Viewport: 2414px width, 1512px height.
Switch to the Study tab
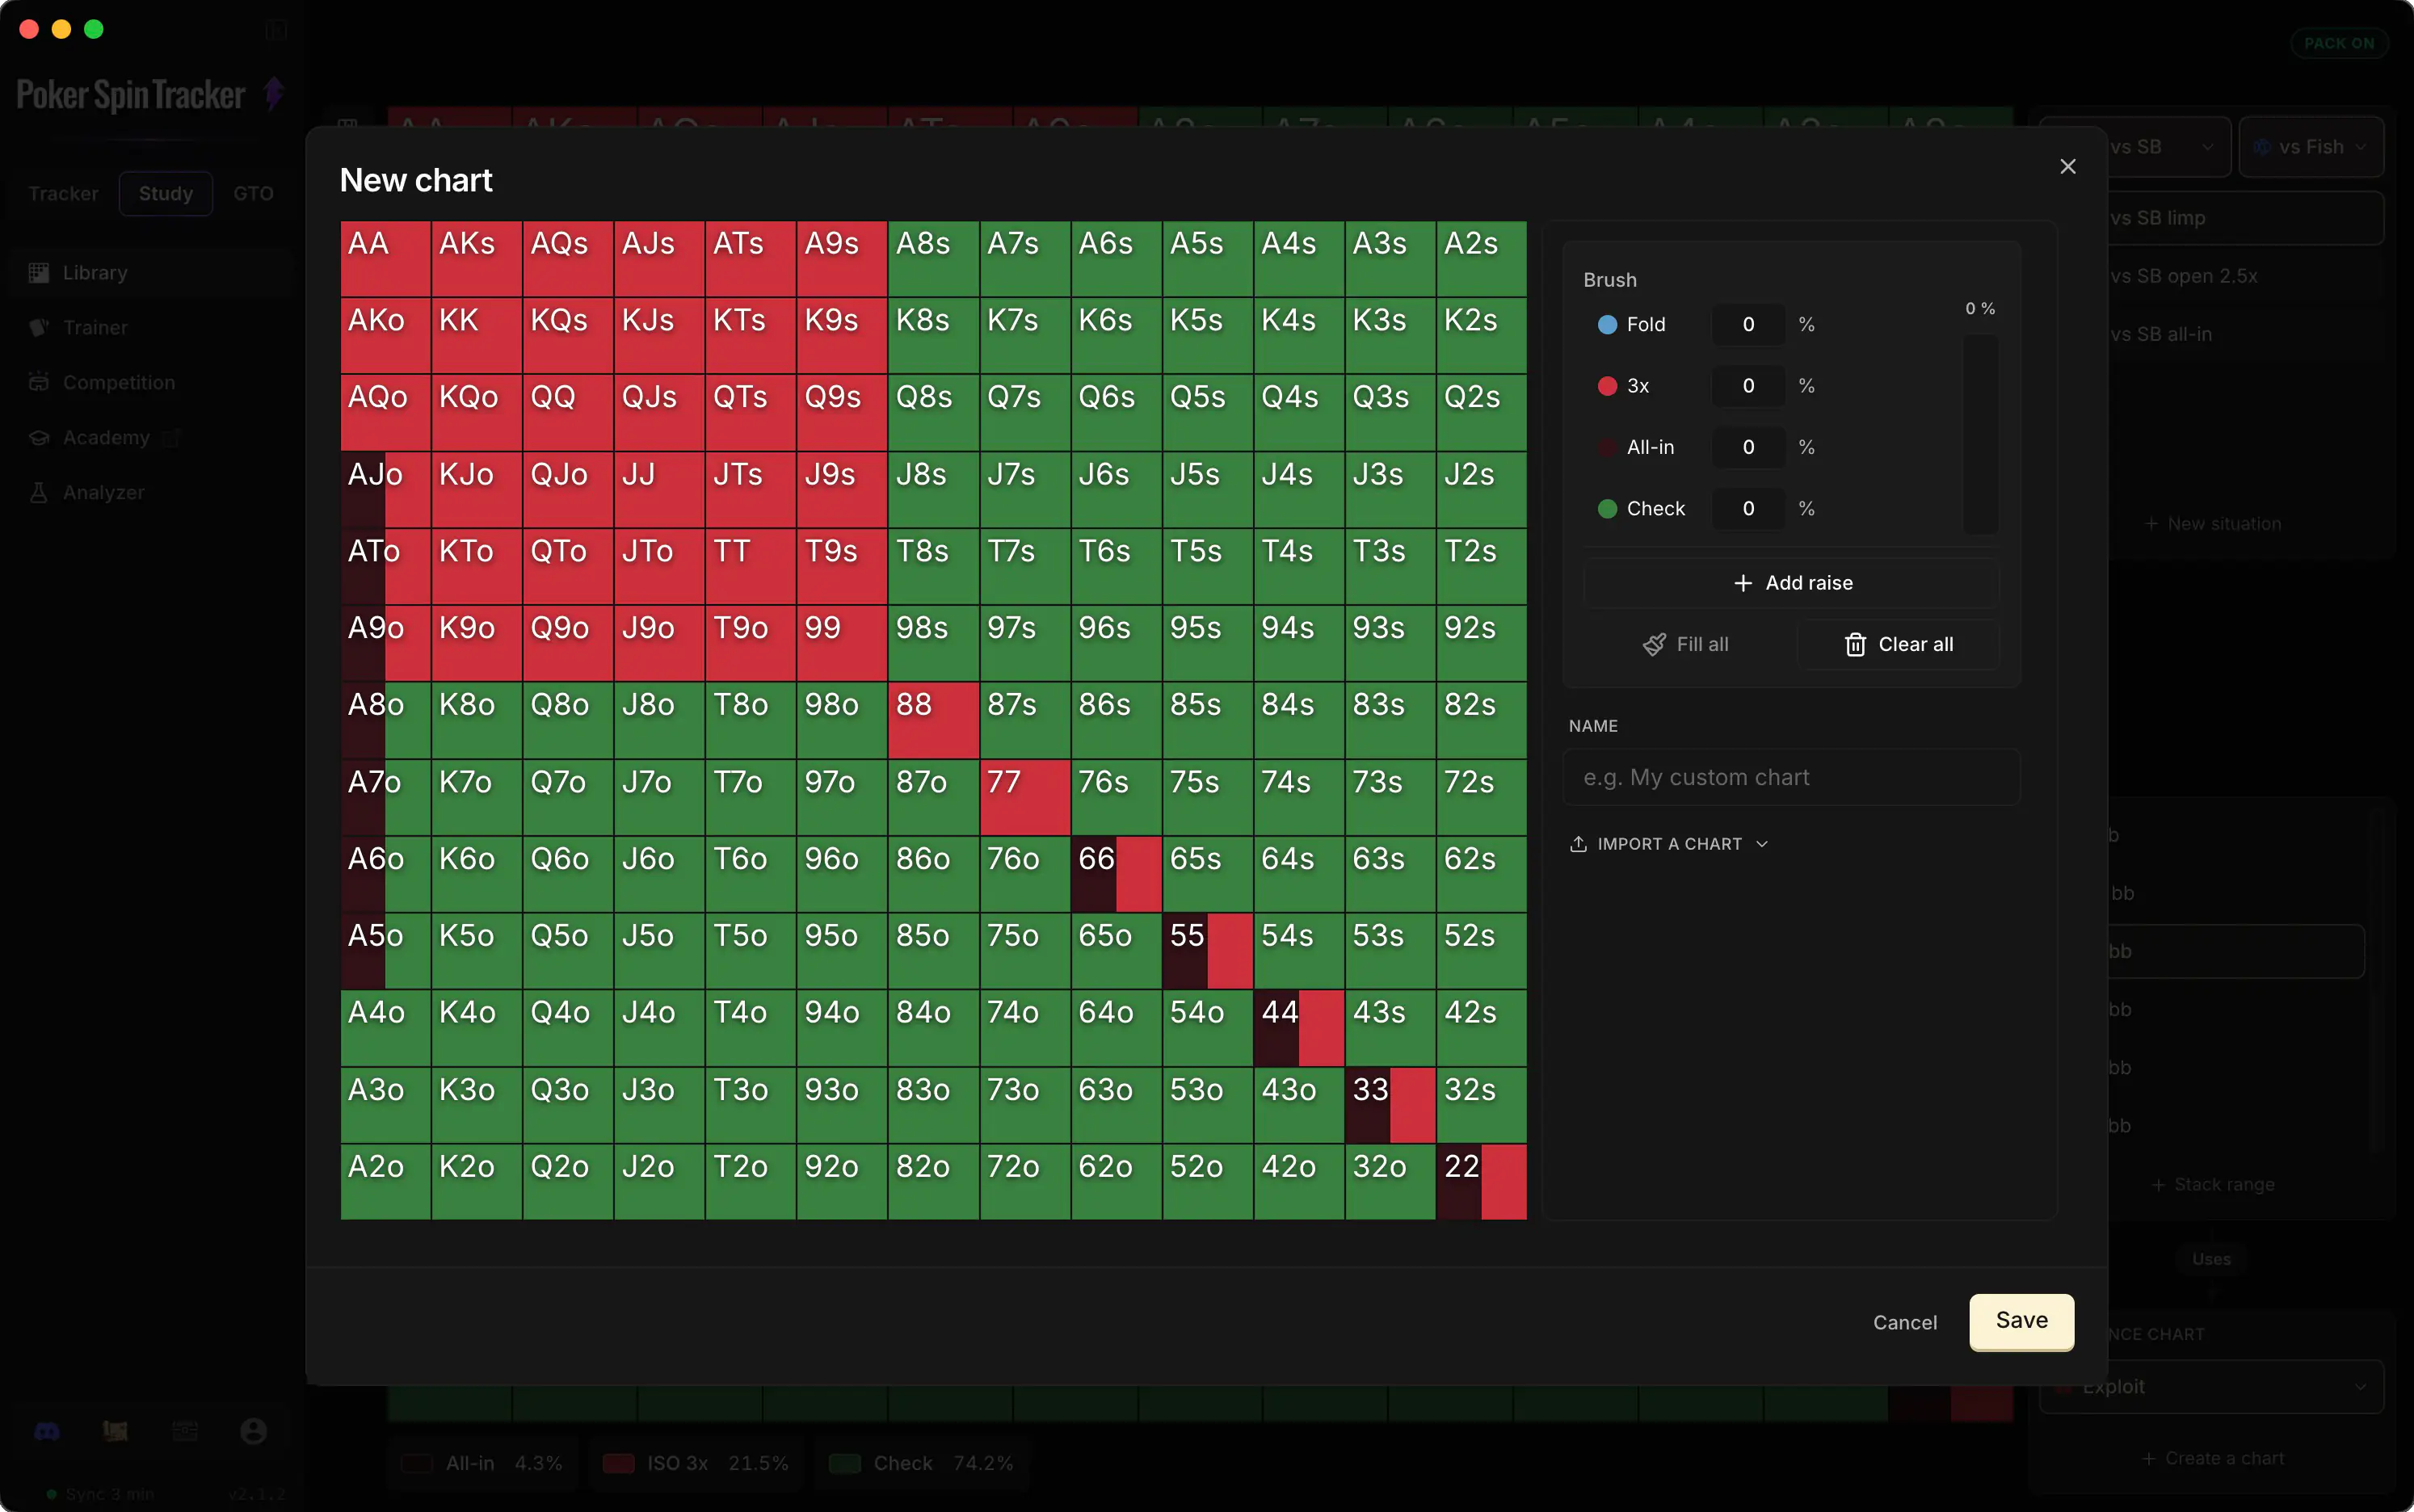(165, 194)
